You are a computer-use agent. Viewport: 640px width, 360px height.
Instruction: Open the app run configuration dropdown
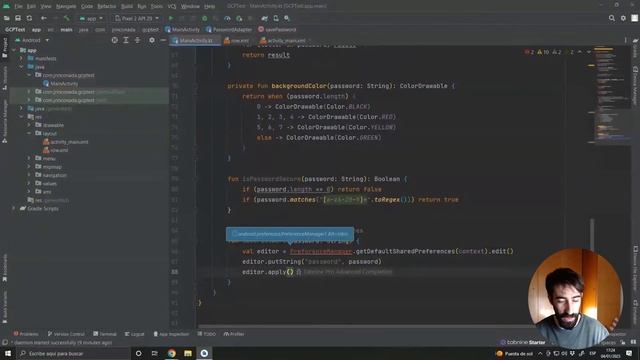click(x=91, y=18)
